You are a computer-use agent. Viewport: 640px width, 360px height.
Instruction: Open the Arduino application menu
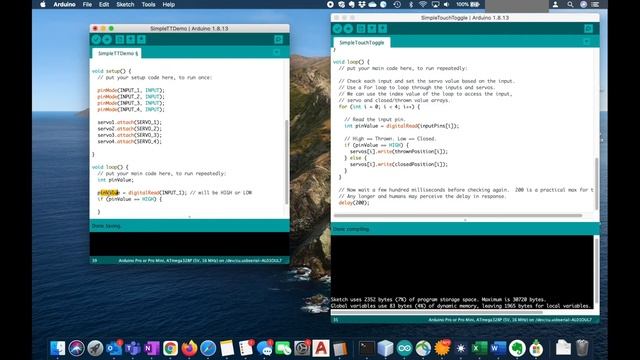tap(64, 4)
